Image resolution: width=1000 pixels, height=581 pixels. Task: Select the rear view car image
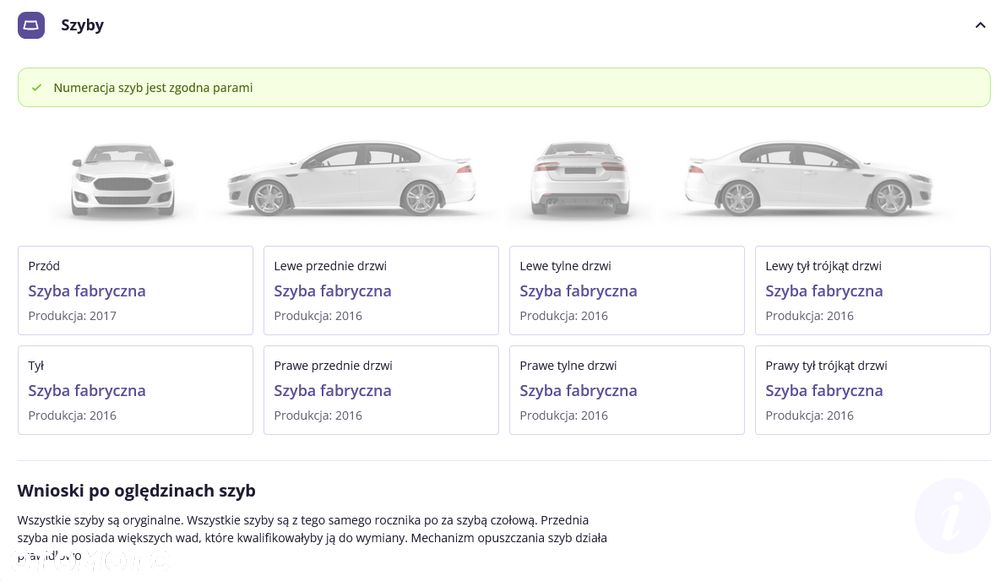[580, 179]
